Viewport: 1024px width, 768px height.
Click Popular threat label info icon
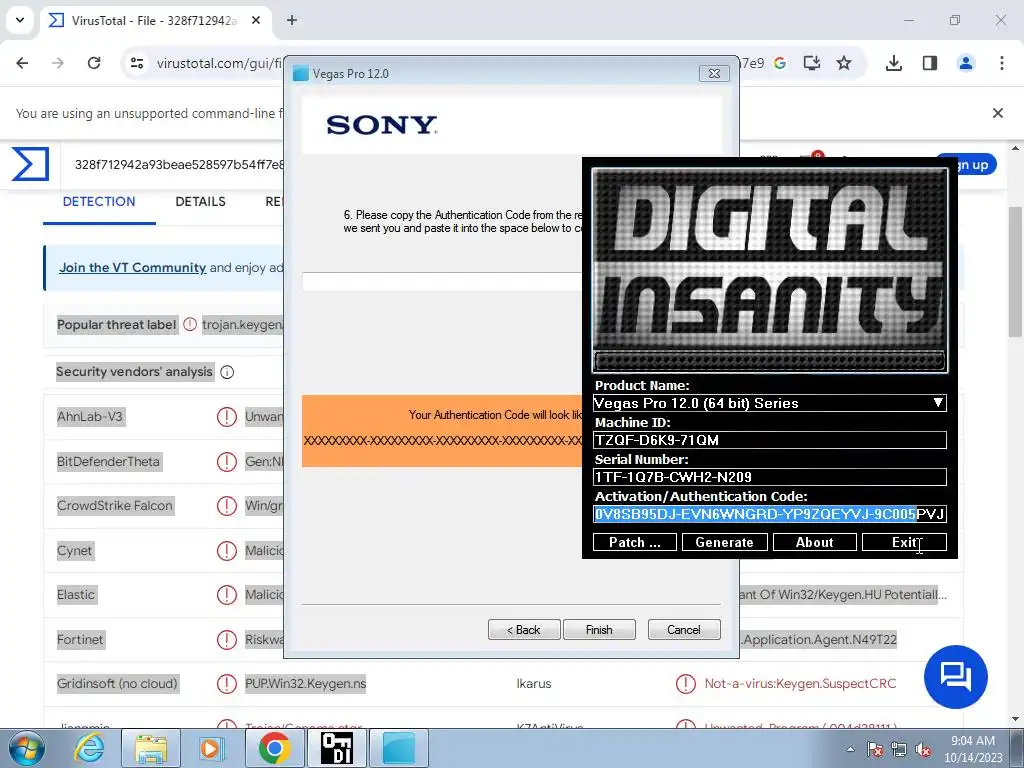[190, 324]
